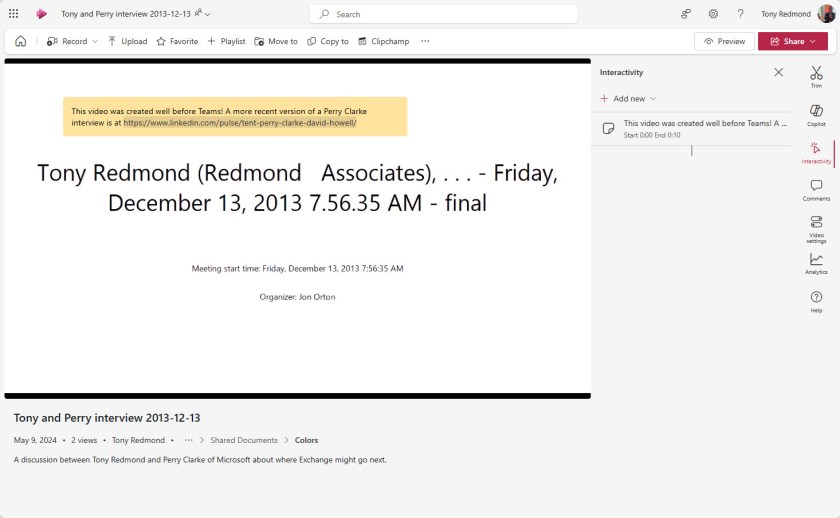Click Tony Redmond owner name below video
The height and width of the screenshot is (518, 840).
tap(138, 440)
